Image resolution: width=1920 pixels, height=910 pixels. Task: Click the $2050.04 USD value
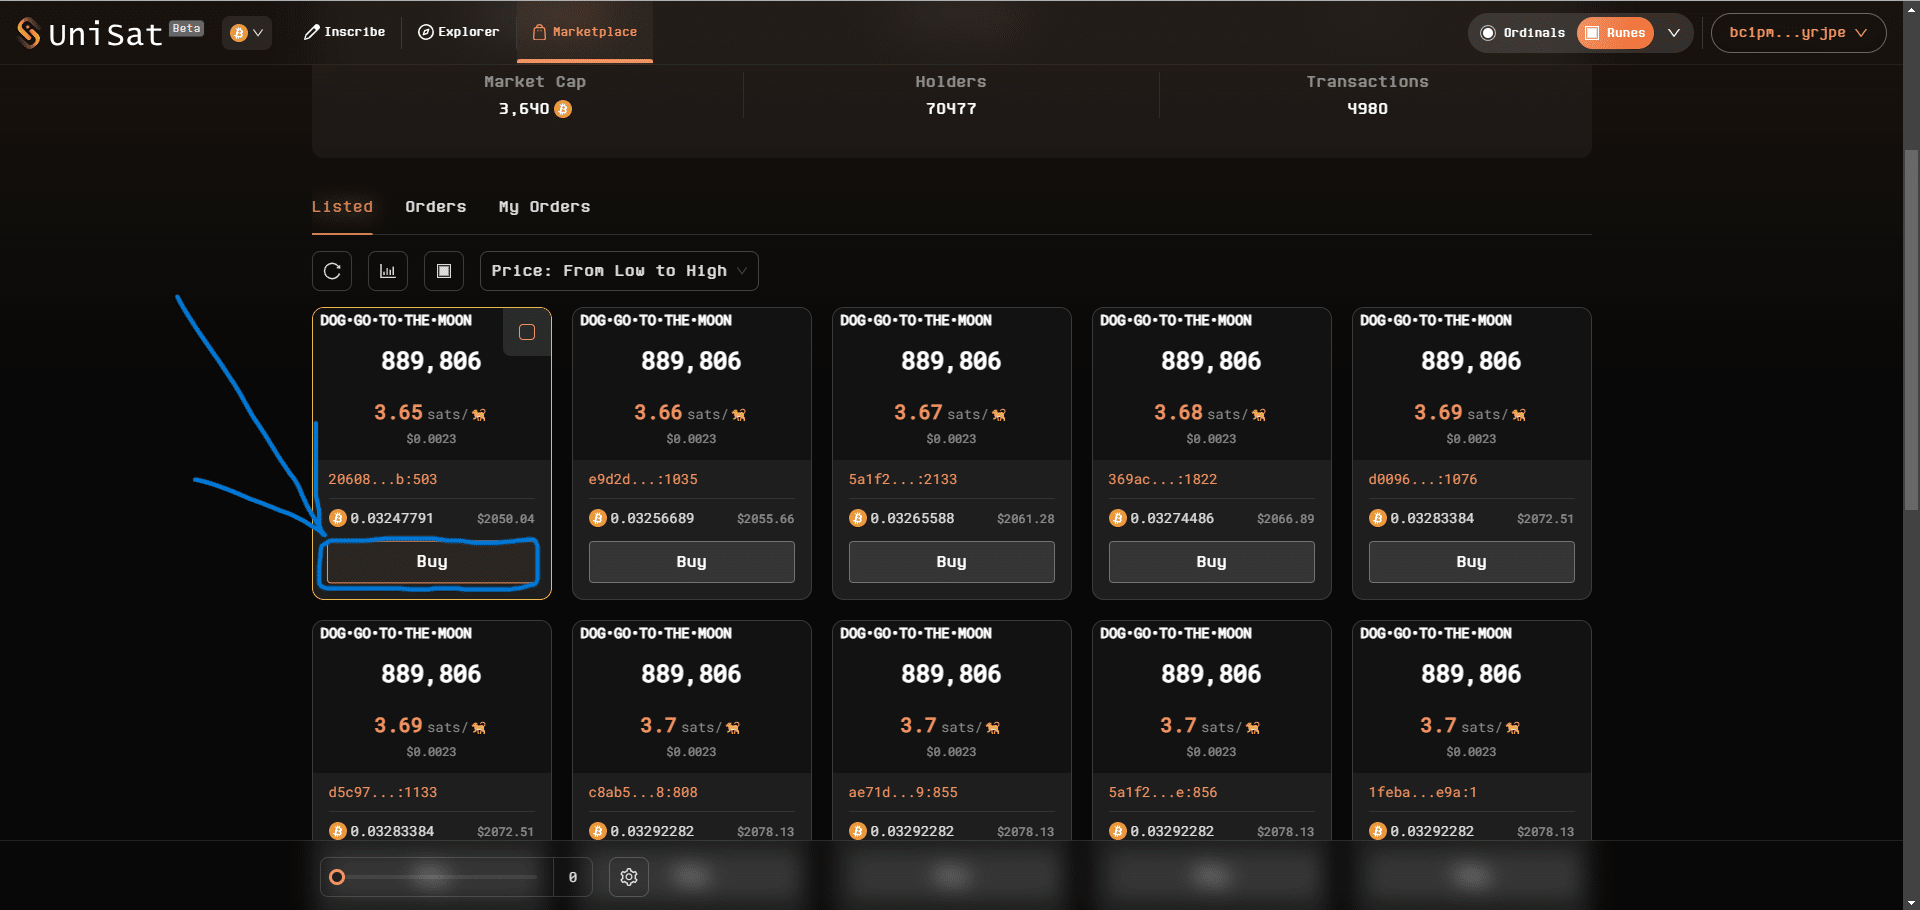[506, 519]
